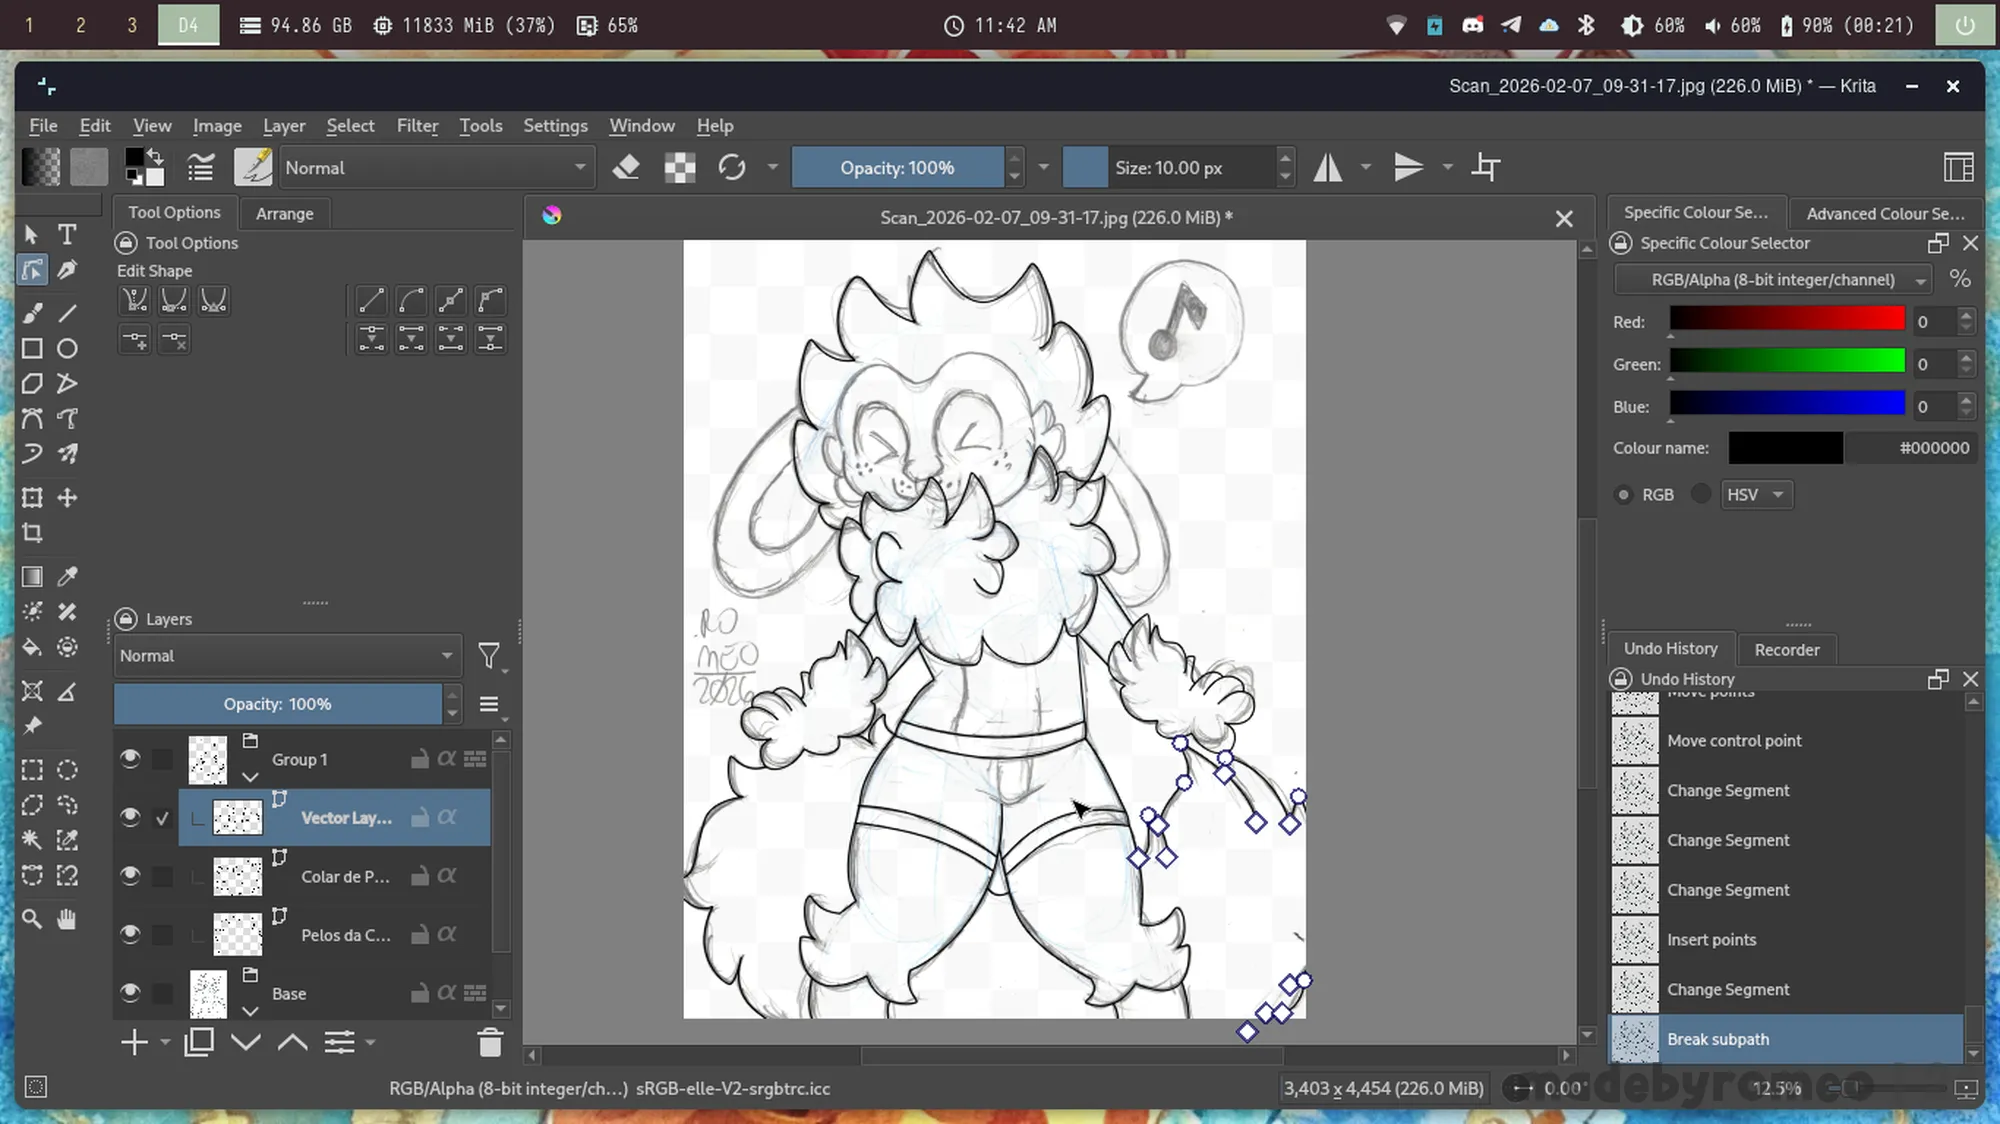Screen dimensions: 2000x1124
Task: Select the Freehand Brush tool
Action: tap(32, 313)
